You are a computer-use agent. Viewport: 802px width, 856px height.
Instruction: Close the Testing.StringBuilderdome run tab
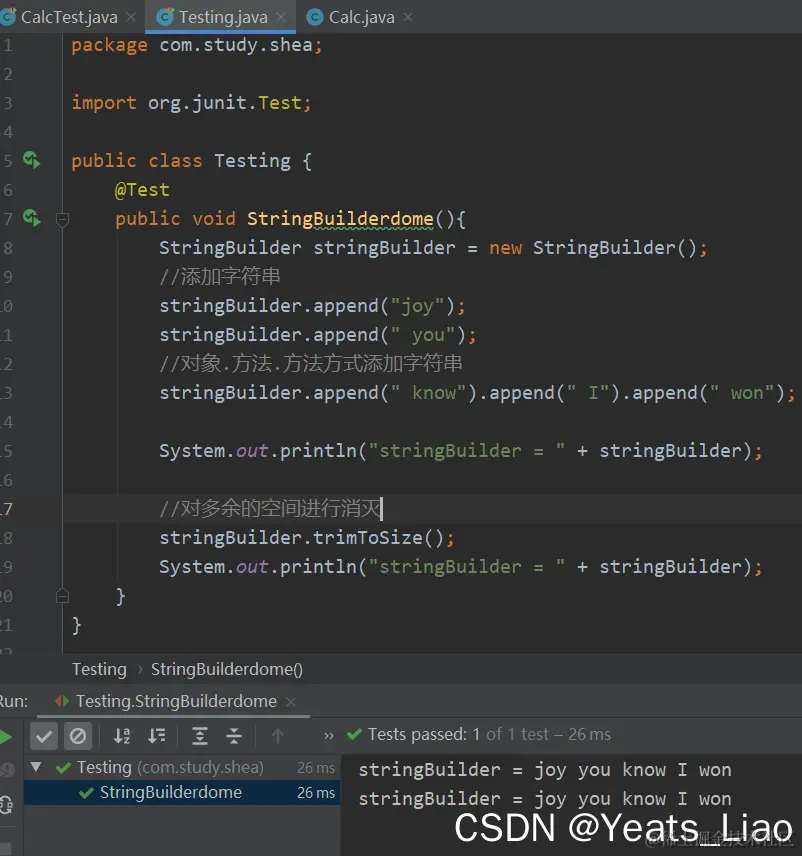[x=291, y=702]
